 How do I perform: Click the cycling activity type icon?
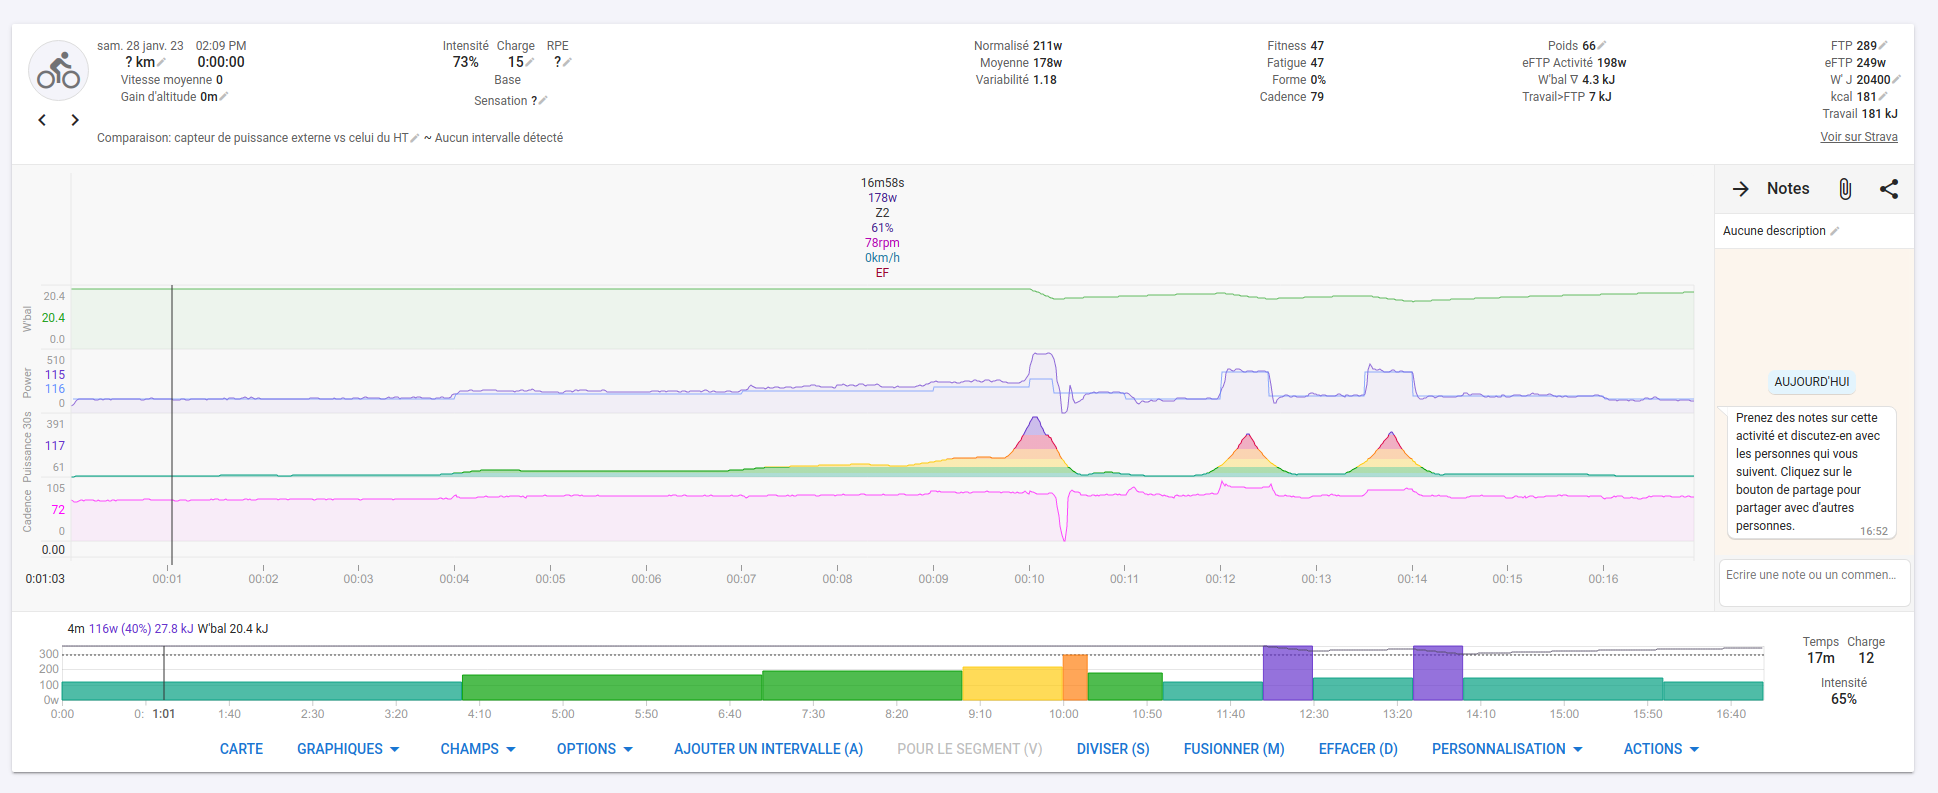pos(58,71)
